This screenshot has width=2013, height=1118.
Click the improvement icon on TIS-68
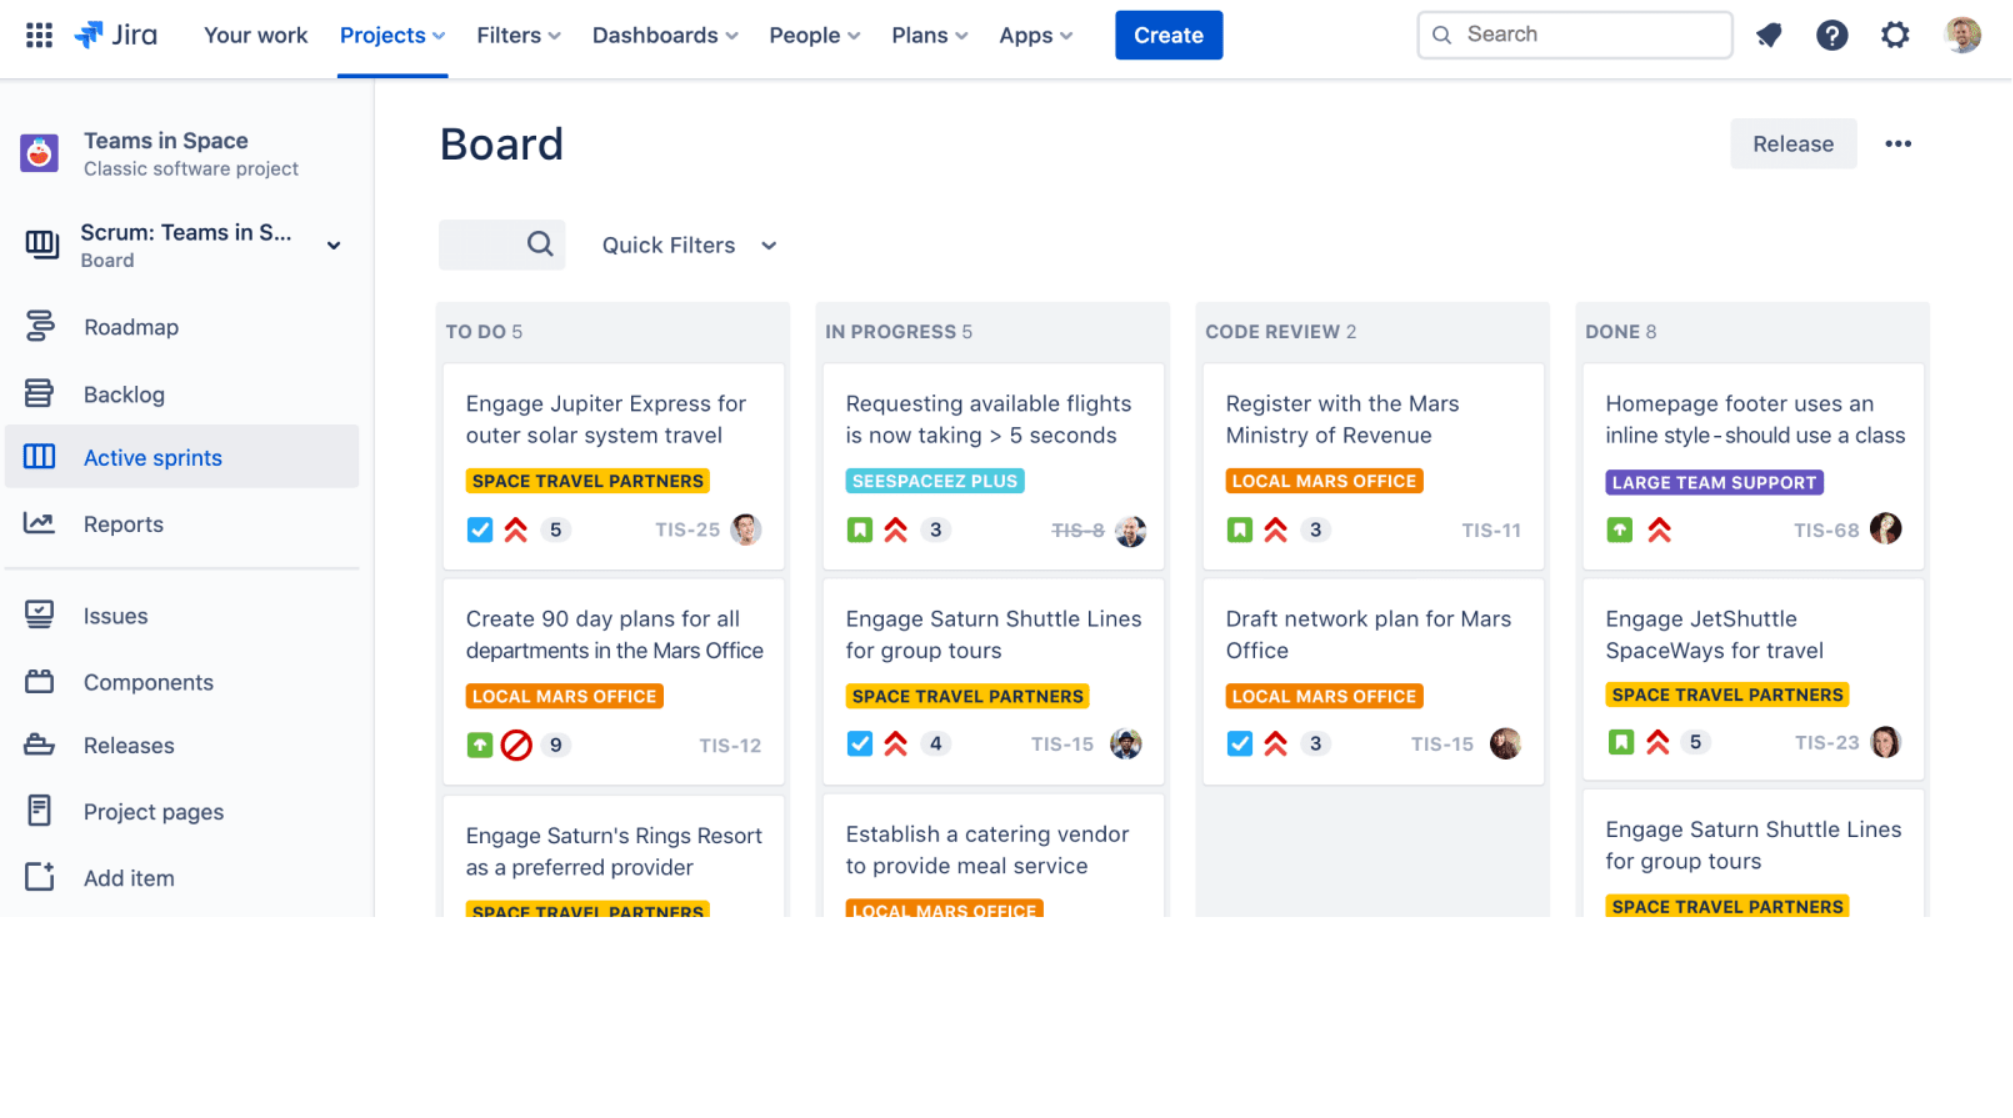1619,530
